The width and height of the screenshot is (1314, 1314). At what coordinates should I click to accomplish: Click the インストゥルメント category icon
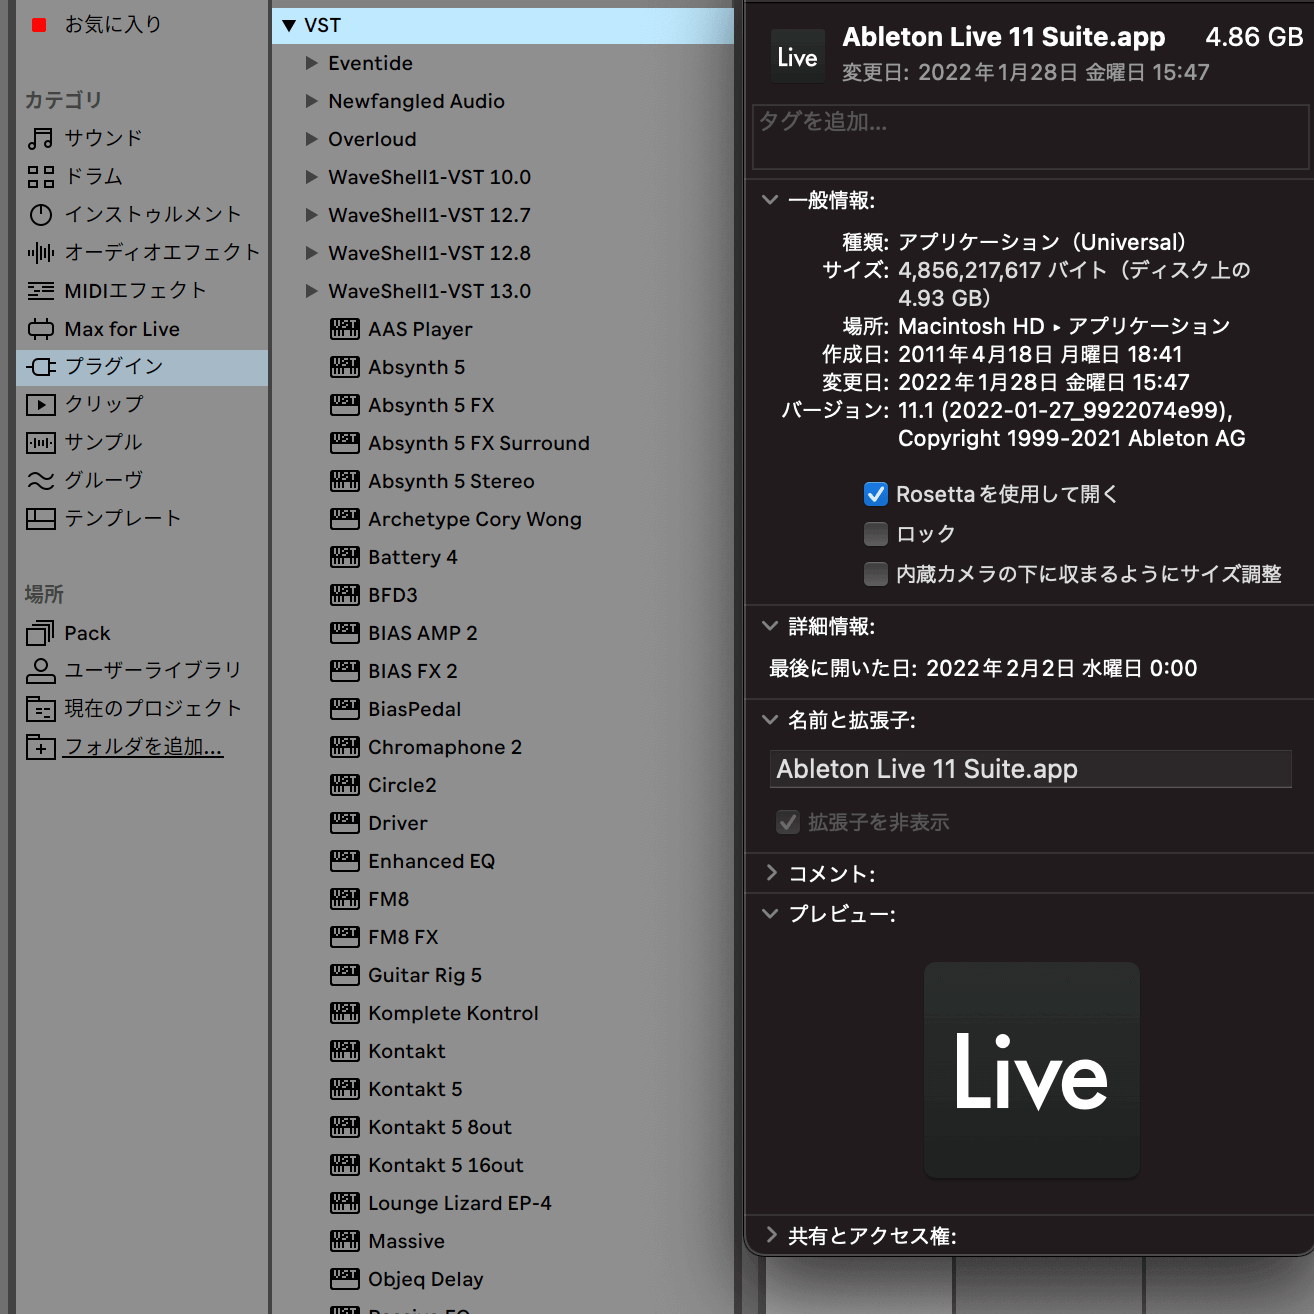click(x=40, y=214)
